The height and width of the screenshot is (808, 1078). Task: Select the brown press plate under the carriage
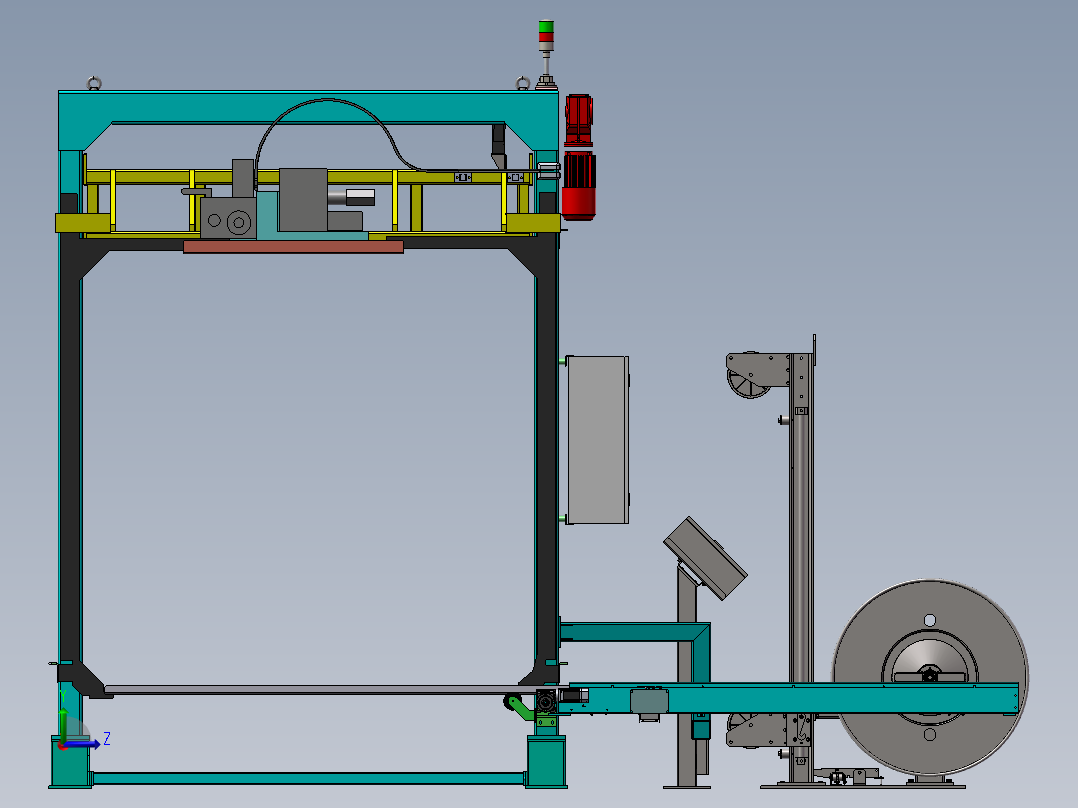[294, 247]
